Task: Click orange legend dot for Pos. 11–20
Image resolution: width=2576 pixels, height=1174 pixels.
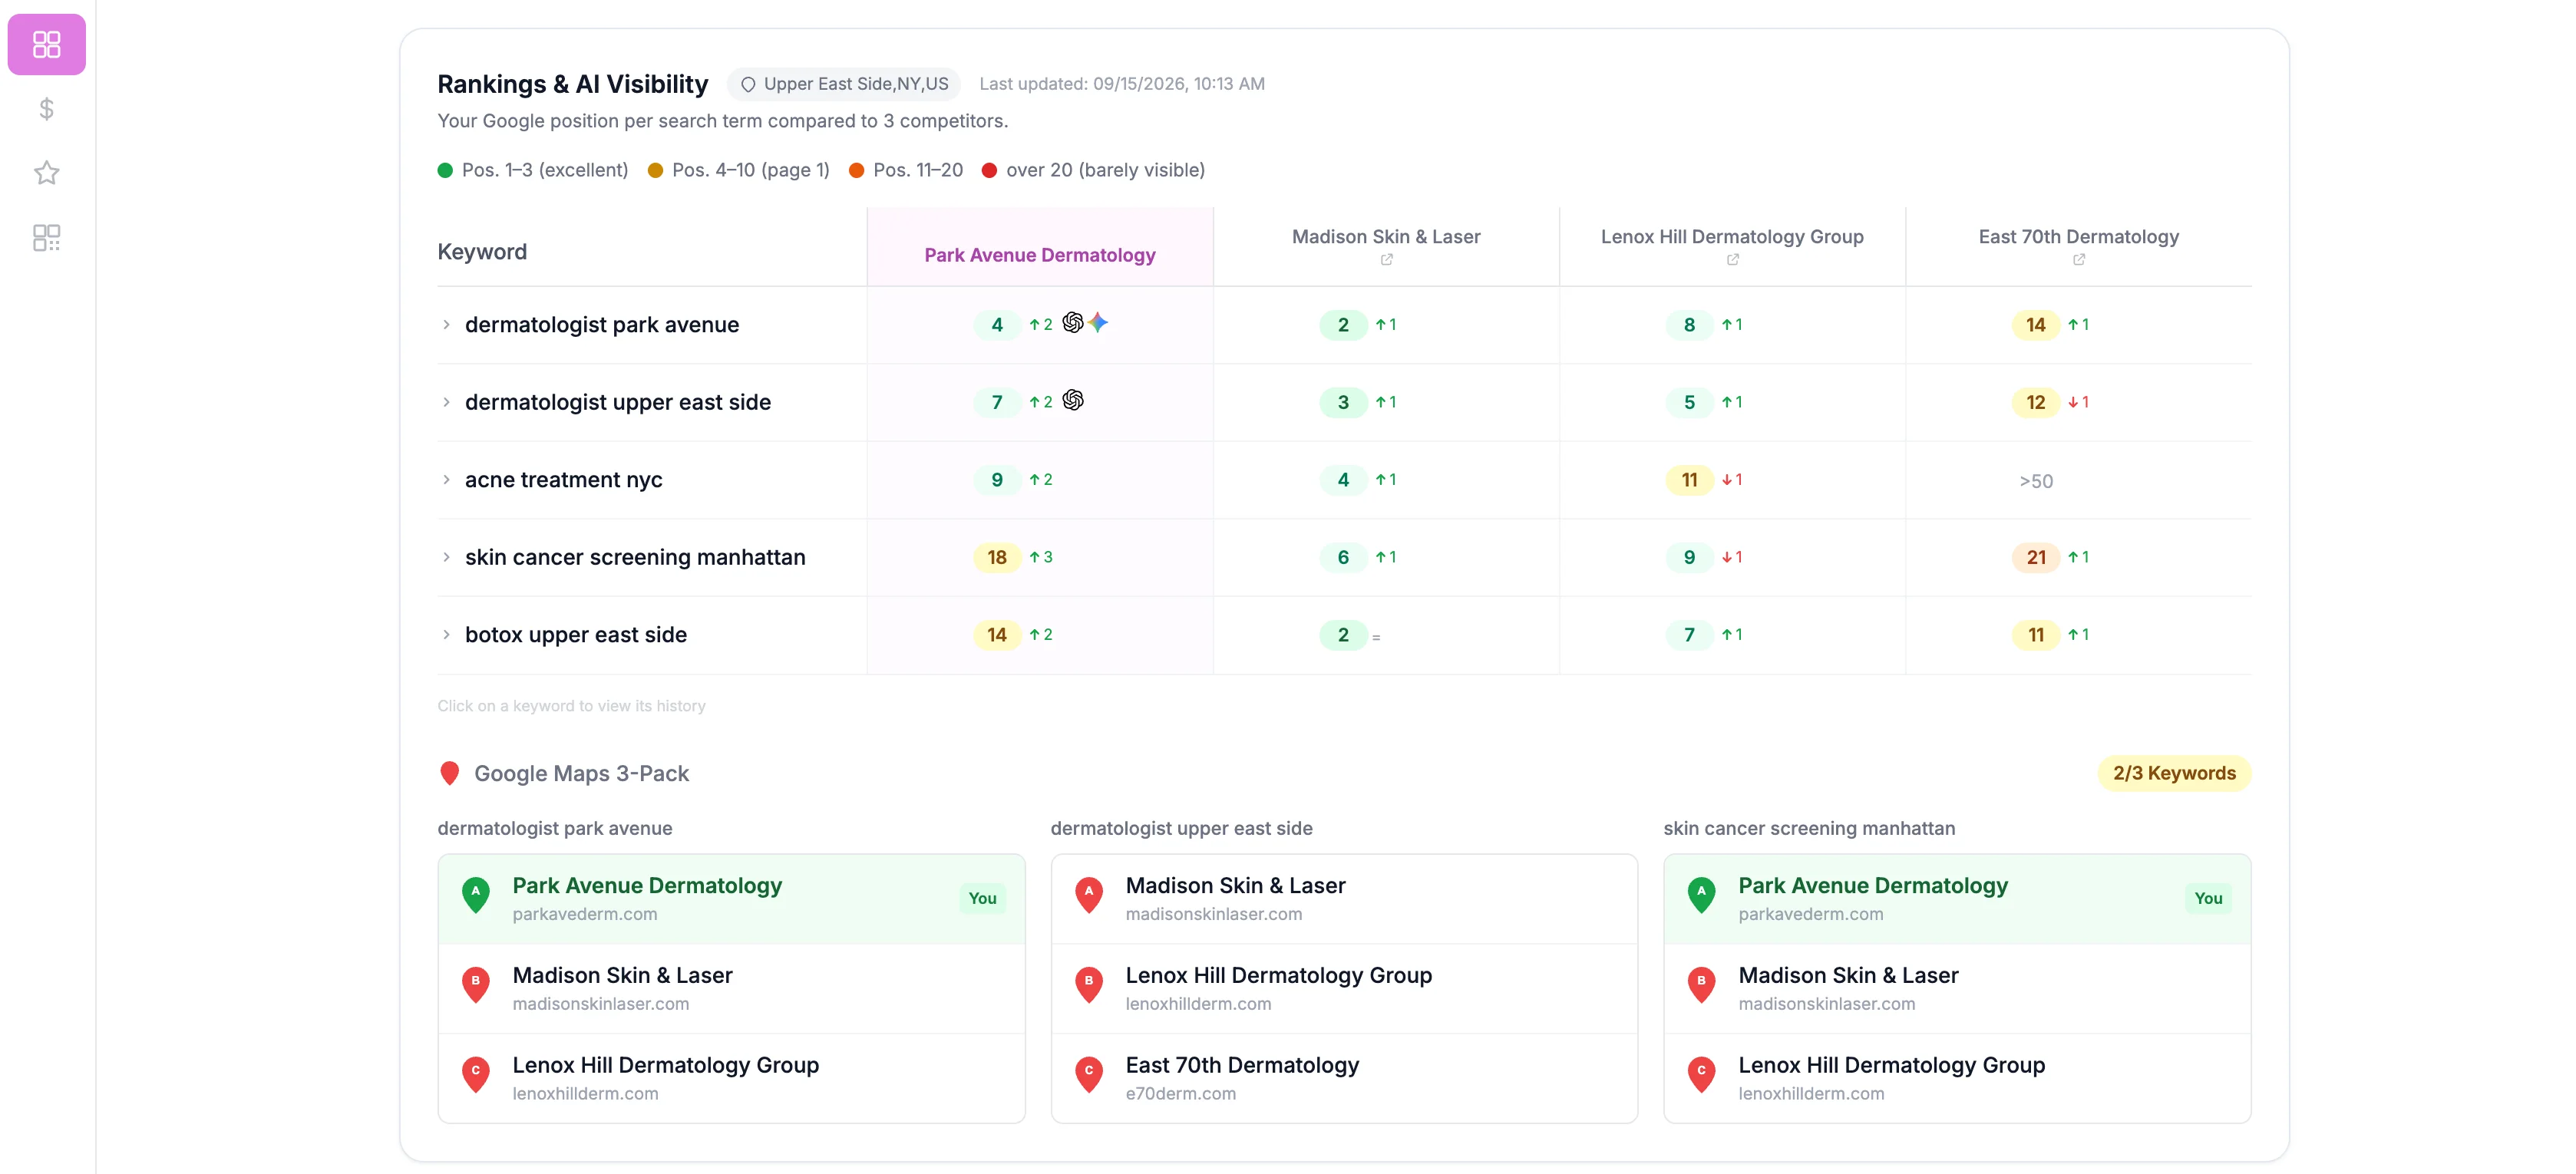Action: click(x=856, y=170)
